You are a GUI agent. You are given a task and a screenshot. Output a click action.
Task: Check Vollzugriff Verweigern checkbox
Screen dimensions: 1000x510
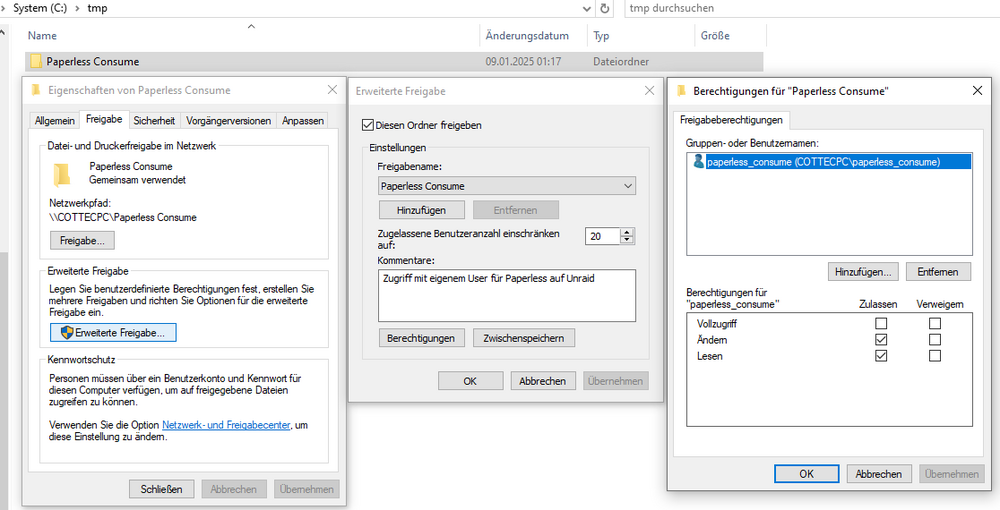[x=935, y=324]
